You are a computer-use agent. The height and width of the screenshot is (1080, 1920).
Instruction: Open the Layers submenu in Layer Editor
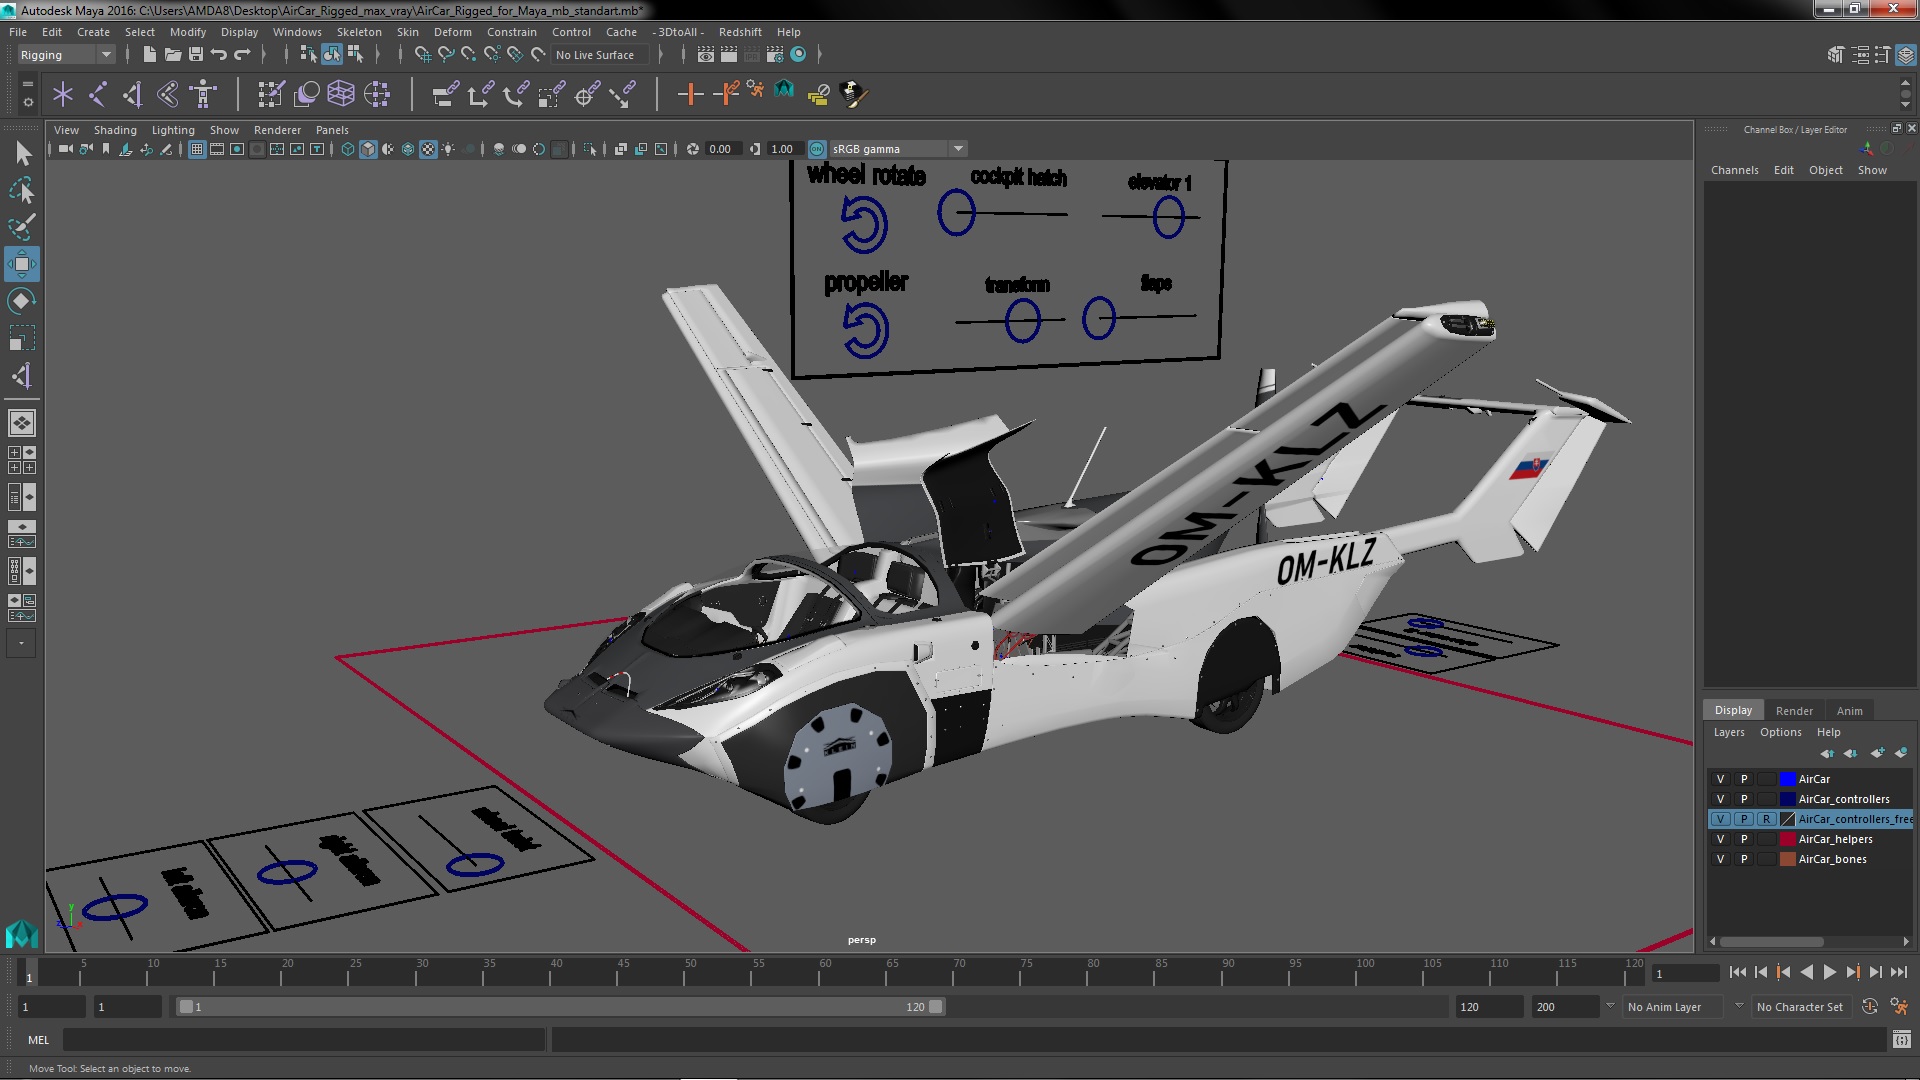click(1728, 732)
